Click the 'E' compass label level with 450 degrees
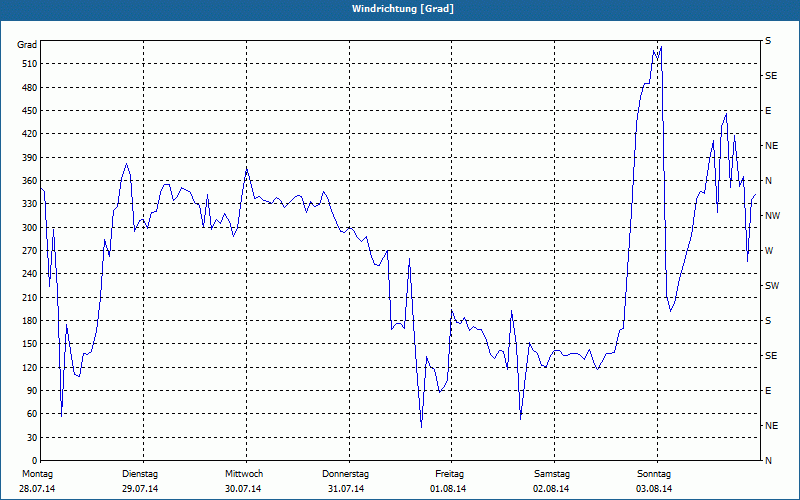The width and height of the screenshot is (800, 500). pyautogui.click(x=768, y=111)
